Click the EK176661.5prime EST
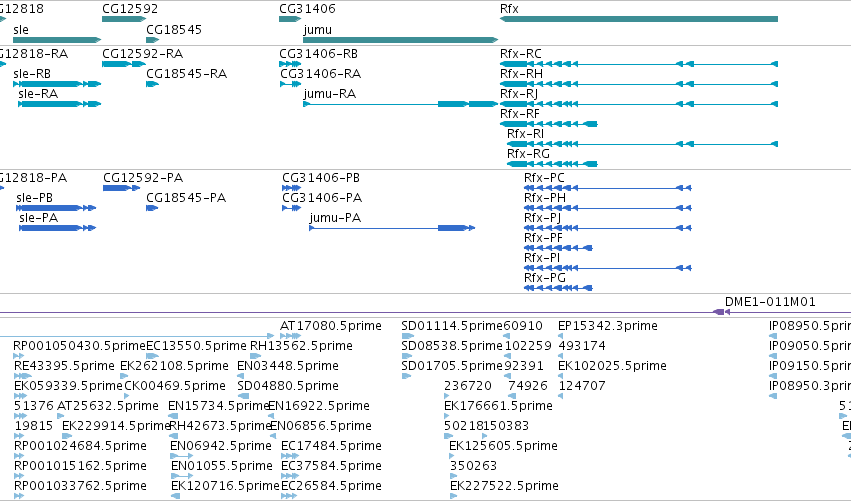 (498, 407)
